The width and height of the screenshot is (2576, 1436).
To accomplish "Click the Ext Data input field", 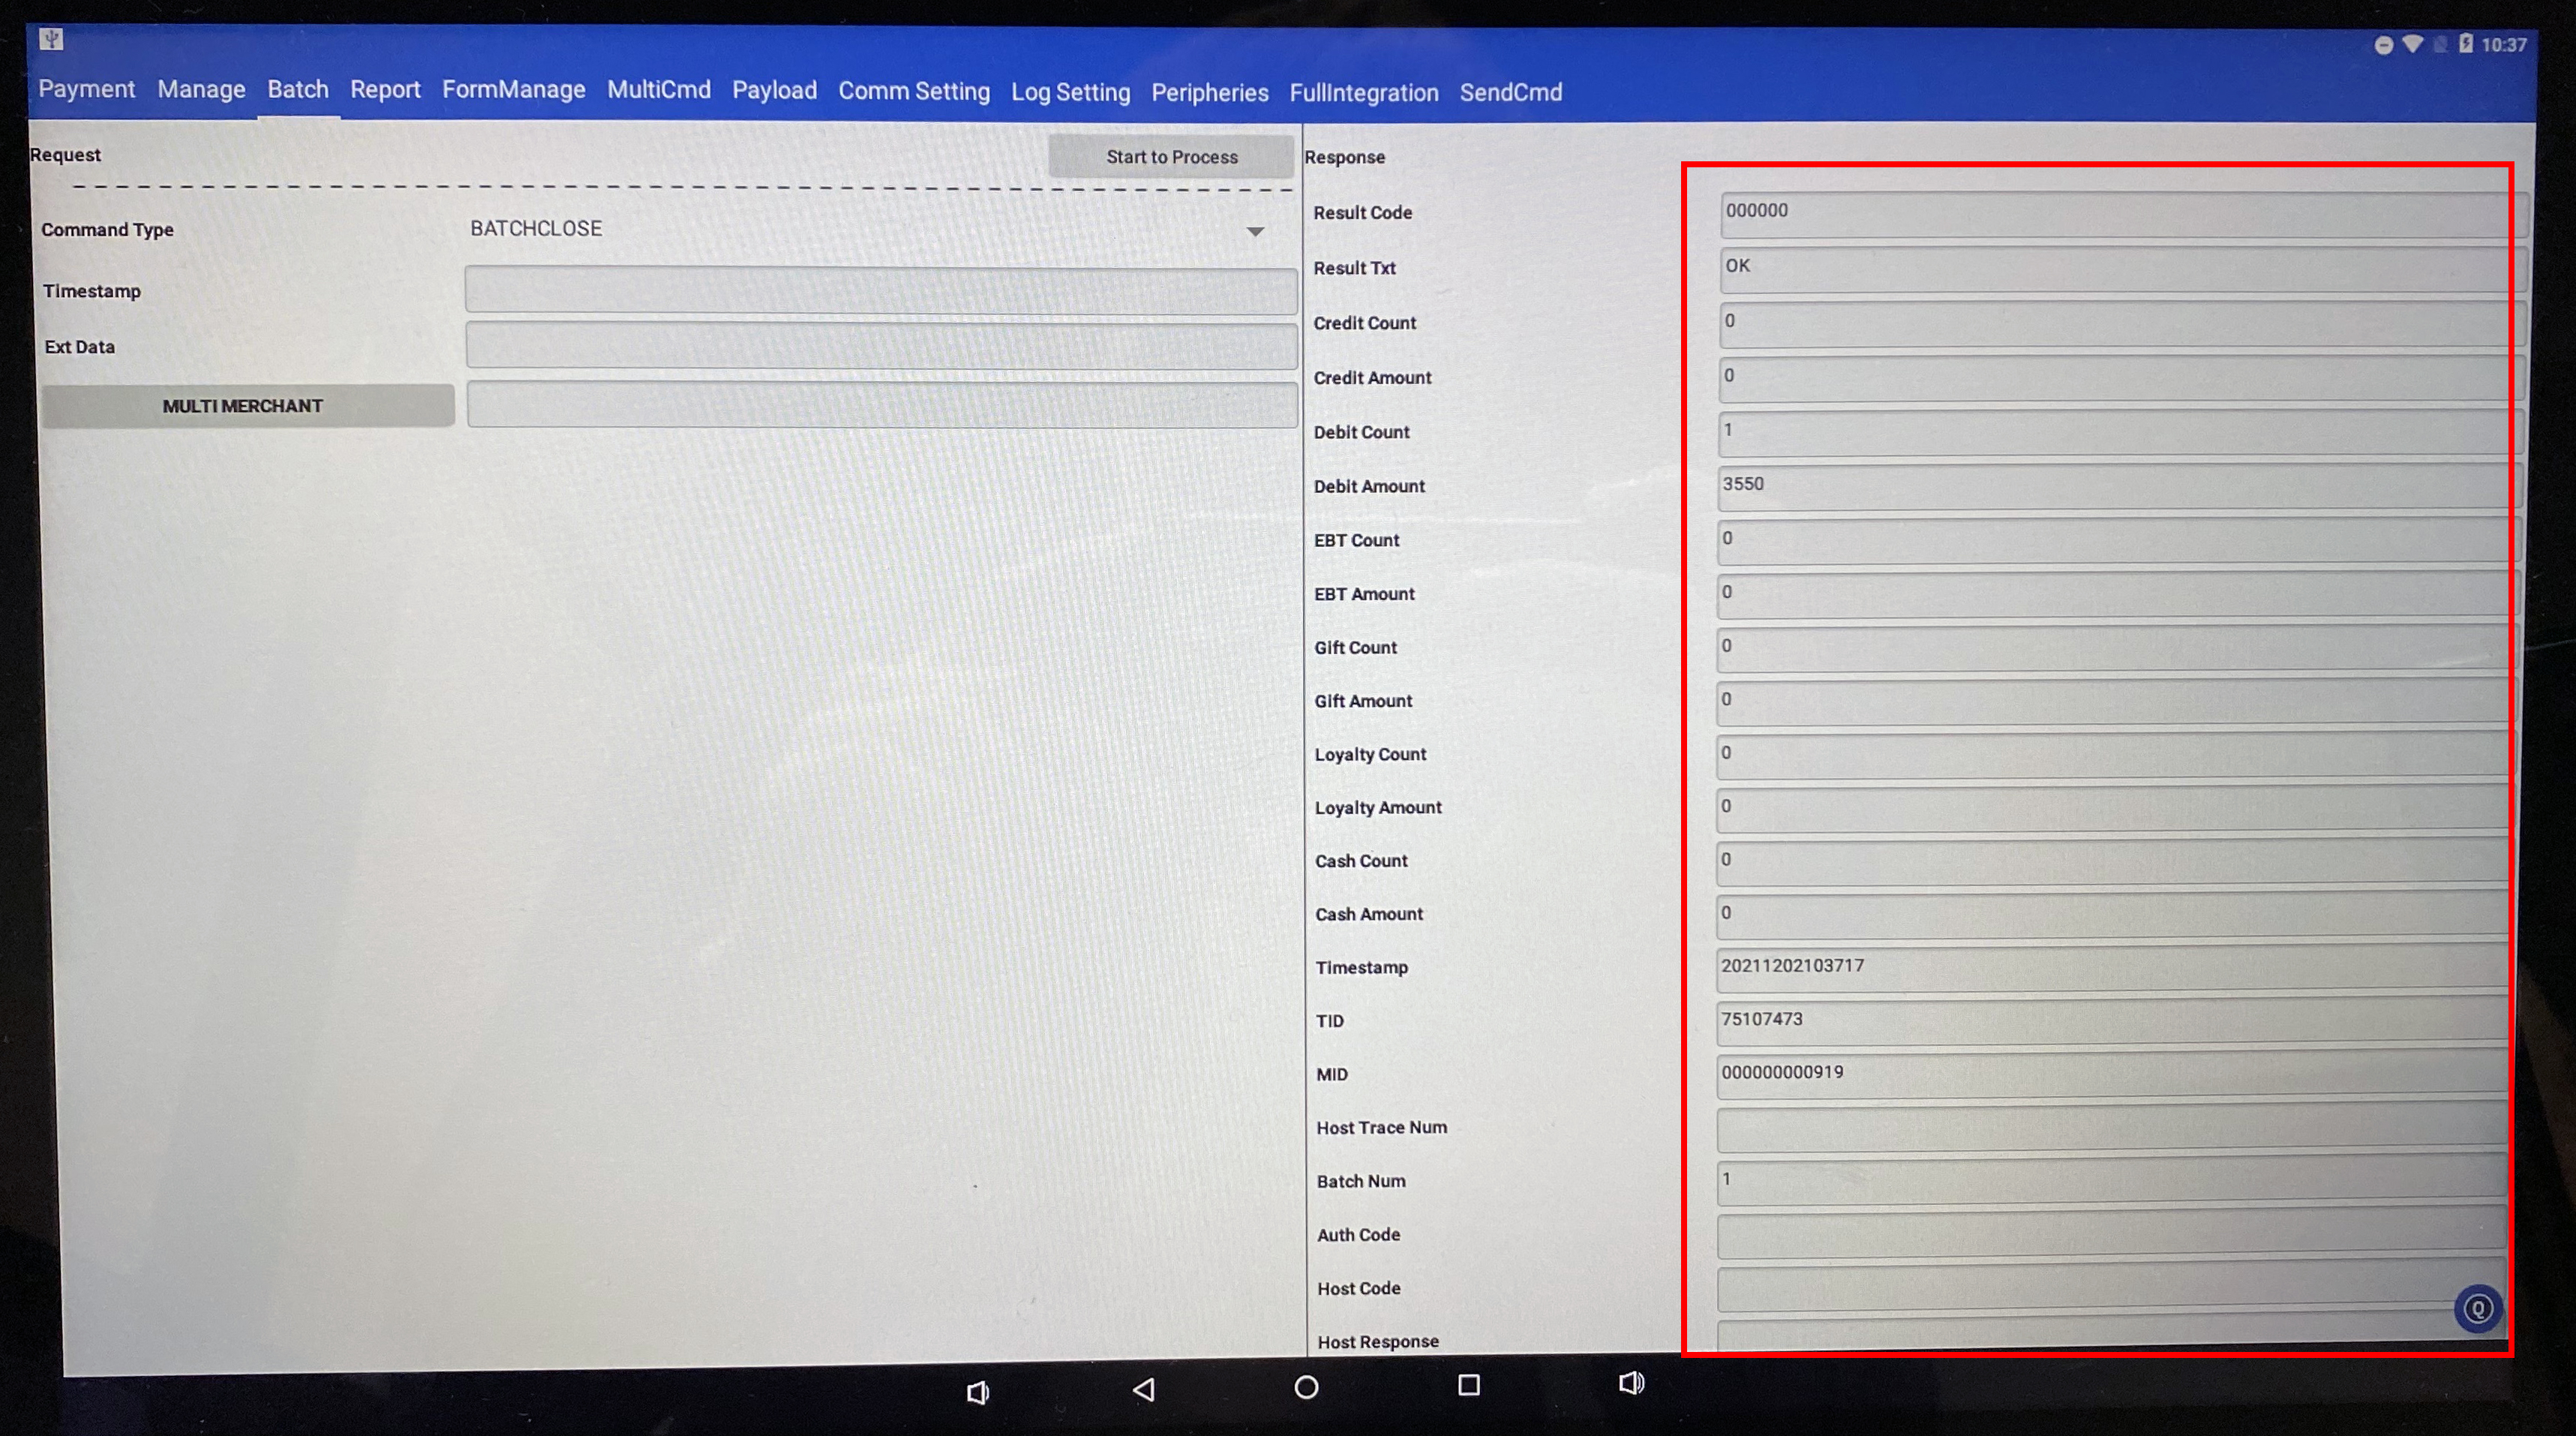I will pos(878,345).
